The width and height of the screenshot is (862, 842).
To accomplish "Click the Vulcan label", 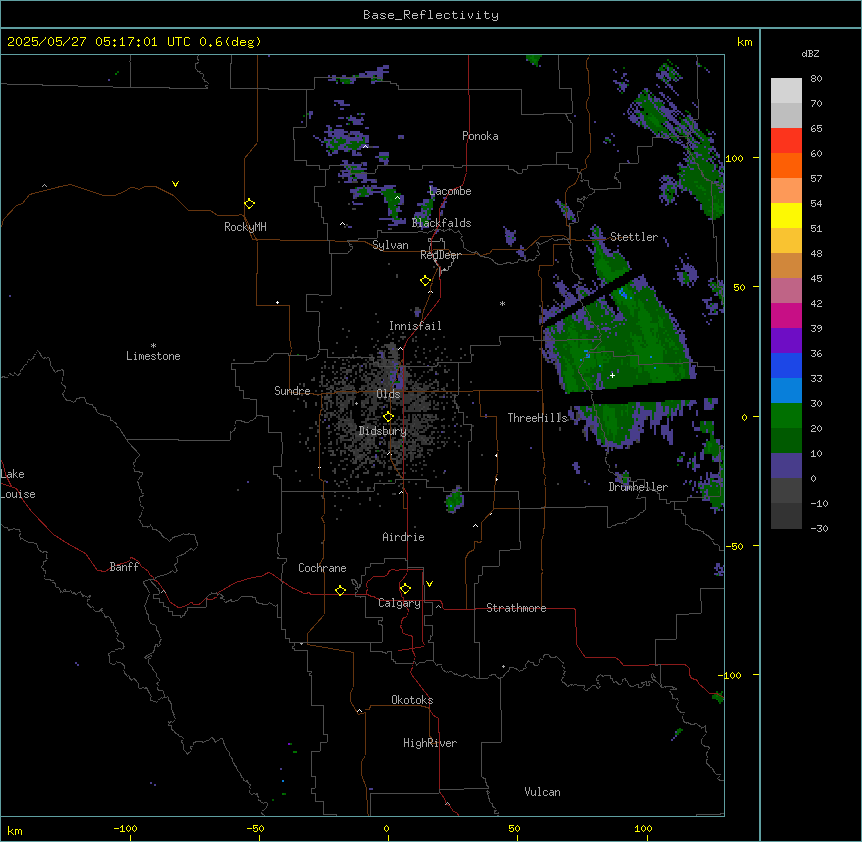I will click(542, 792).
